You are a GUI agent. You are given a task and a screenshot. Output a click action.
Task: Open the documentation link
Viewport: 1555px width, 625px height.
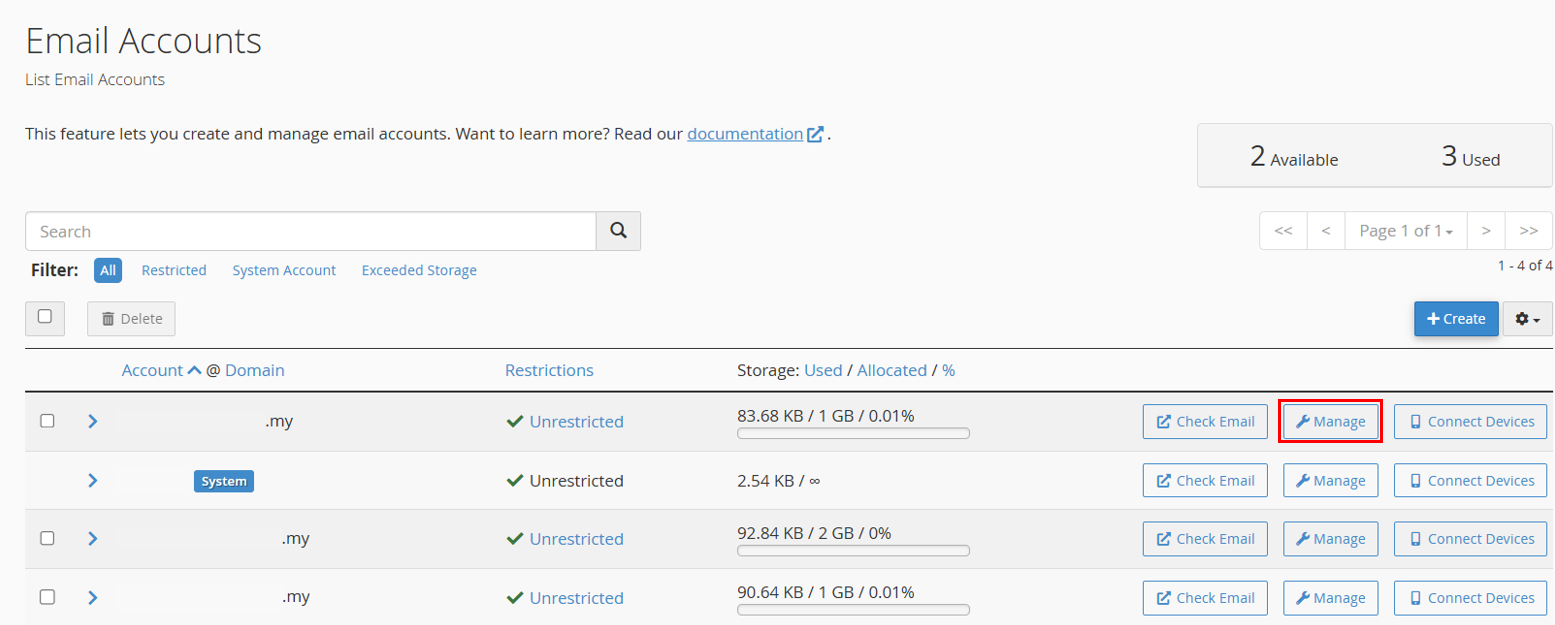click(x=745, y=134)
